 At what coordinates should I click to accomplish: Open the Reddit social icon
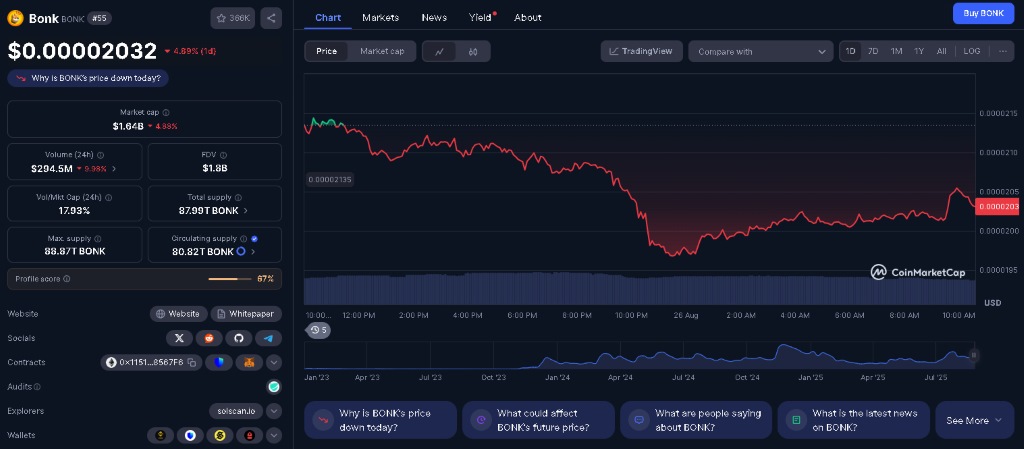tap(208, 338)
